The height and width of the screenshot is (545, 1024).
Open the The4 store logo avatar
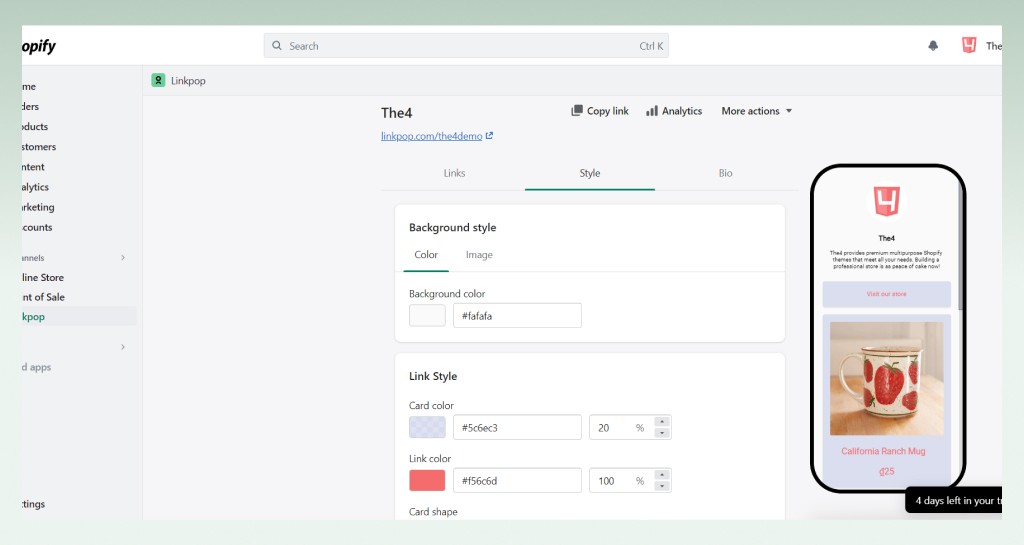[x=969, y=44]
